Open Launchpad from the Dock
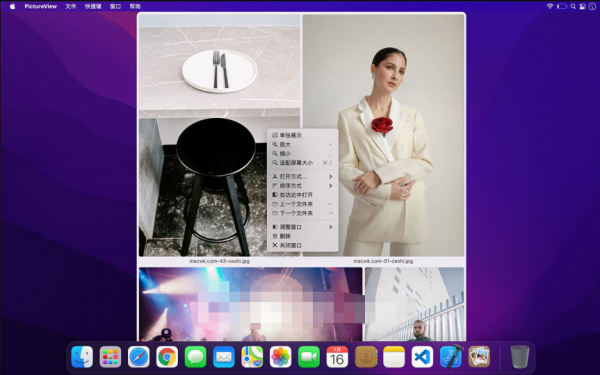This screenshot has height=375, width=600. click(x=110, y=357)
